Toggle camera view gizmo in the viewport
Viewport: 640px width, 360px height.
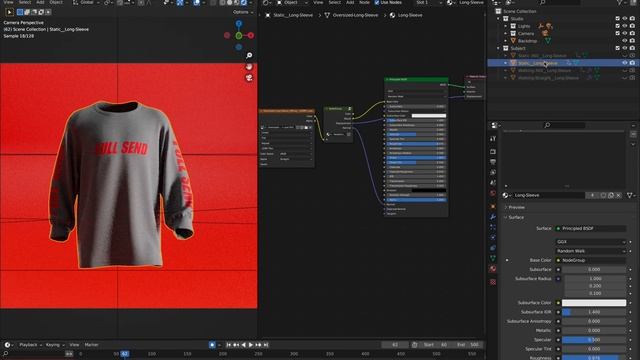pos(249,78)
